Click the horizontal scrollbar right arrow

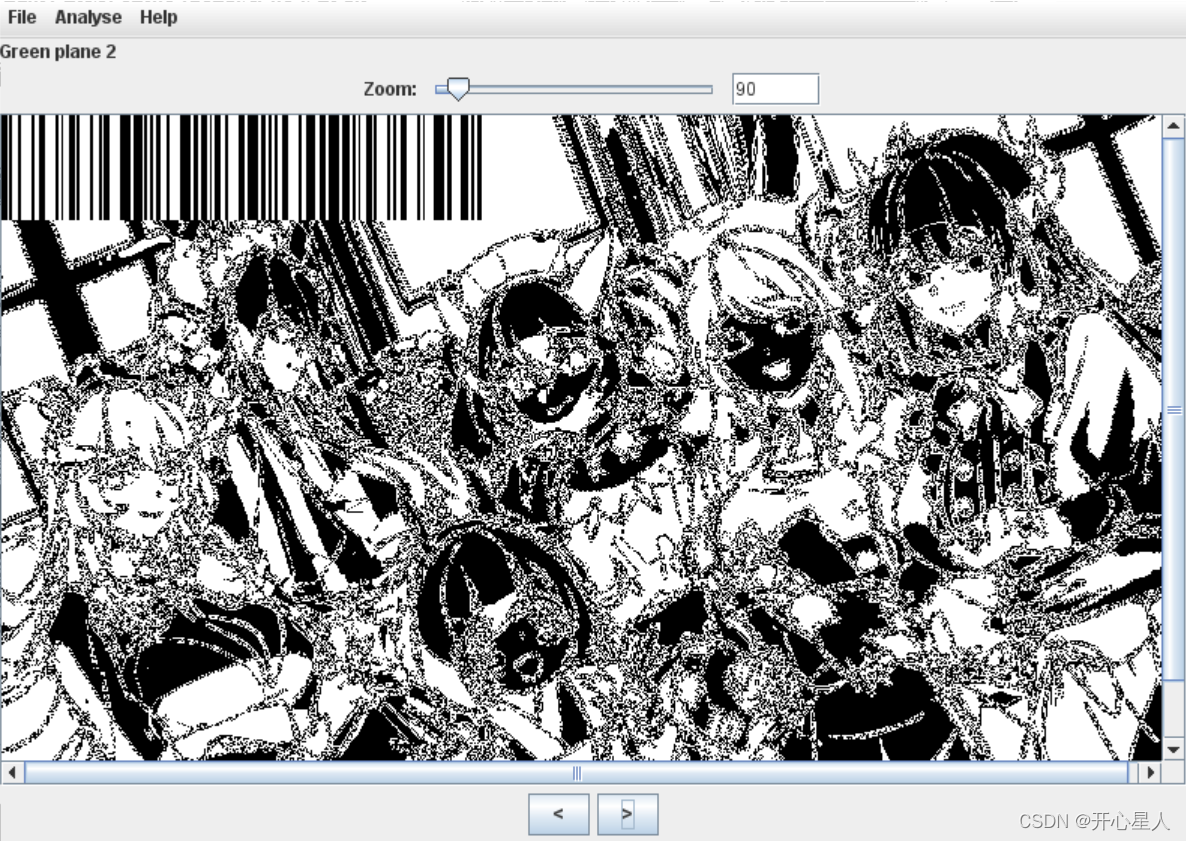pyautogui.click(x=1150, y=772)
